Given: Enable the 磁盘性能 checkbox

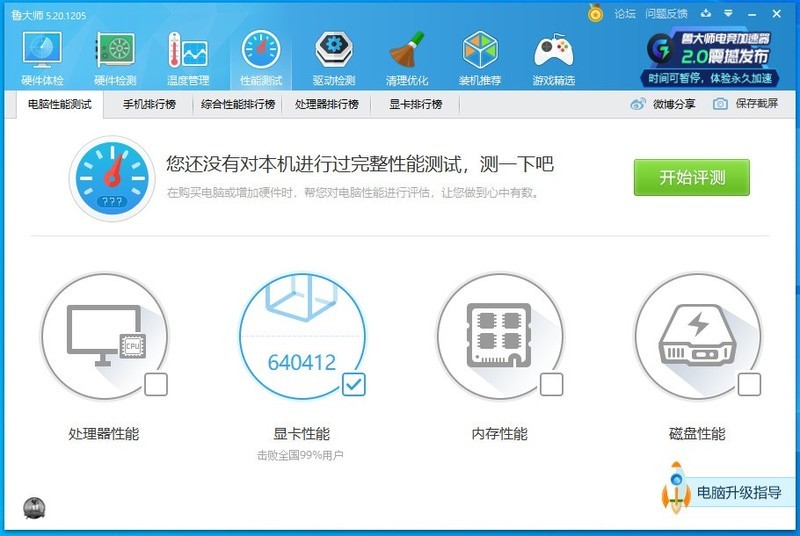Looking at the screenshot, I should tap(749, 385).
